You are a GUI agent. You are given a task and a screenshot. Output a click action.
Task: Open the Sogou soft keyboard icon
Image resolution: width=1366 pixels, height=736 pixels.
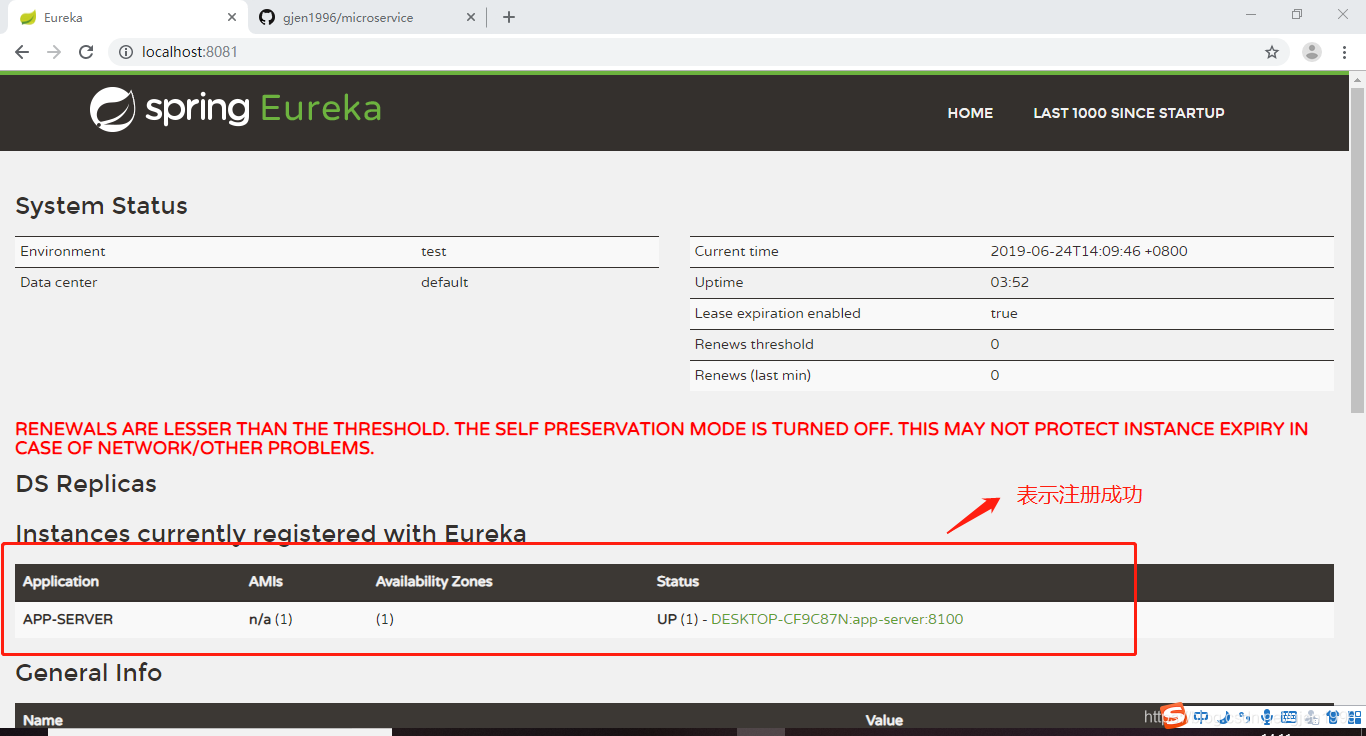pyautogui.click(x=1289, y=717)
